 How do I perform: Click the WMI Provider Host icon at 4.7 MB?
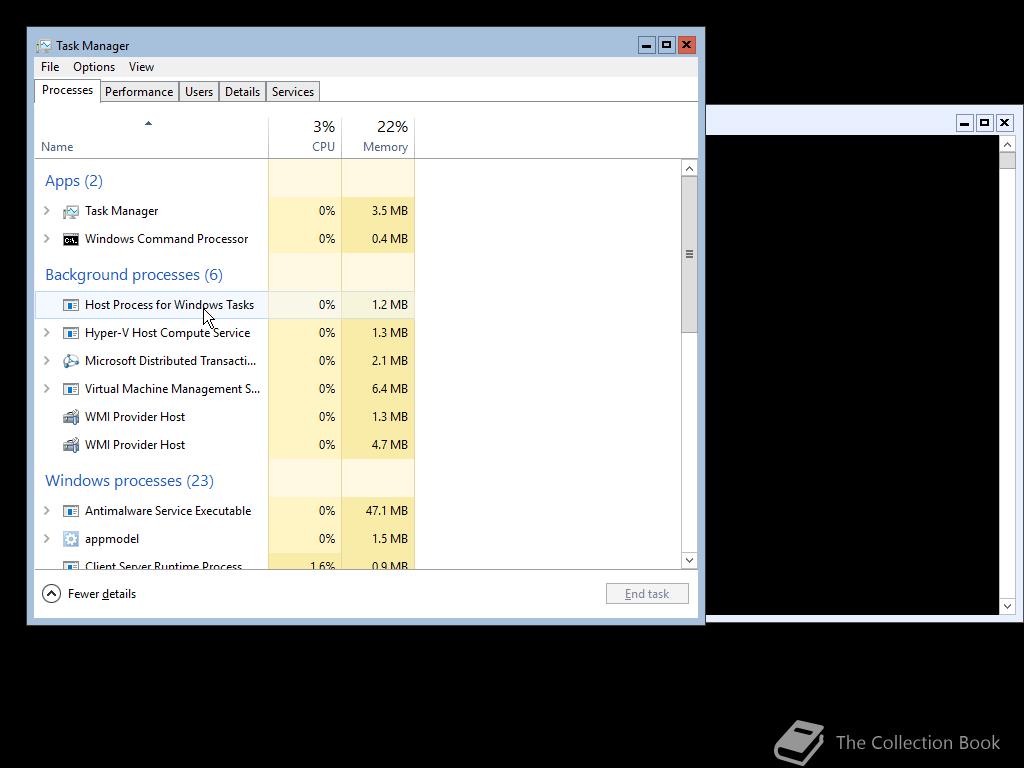pos(71,445)
